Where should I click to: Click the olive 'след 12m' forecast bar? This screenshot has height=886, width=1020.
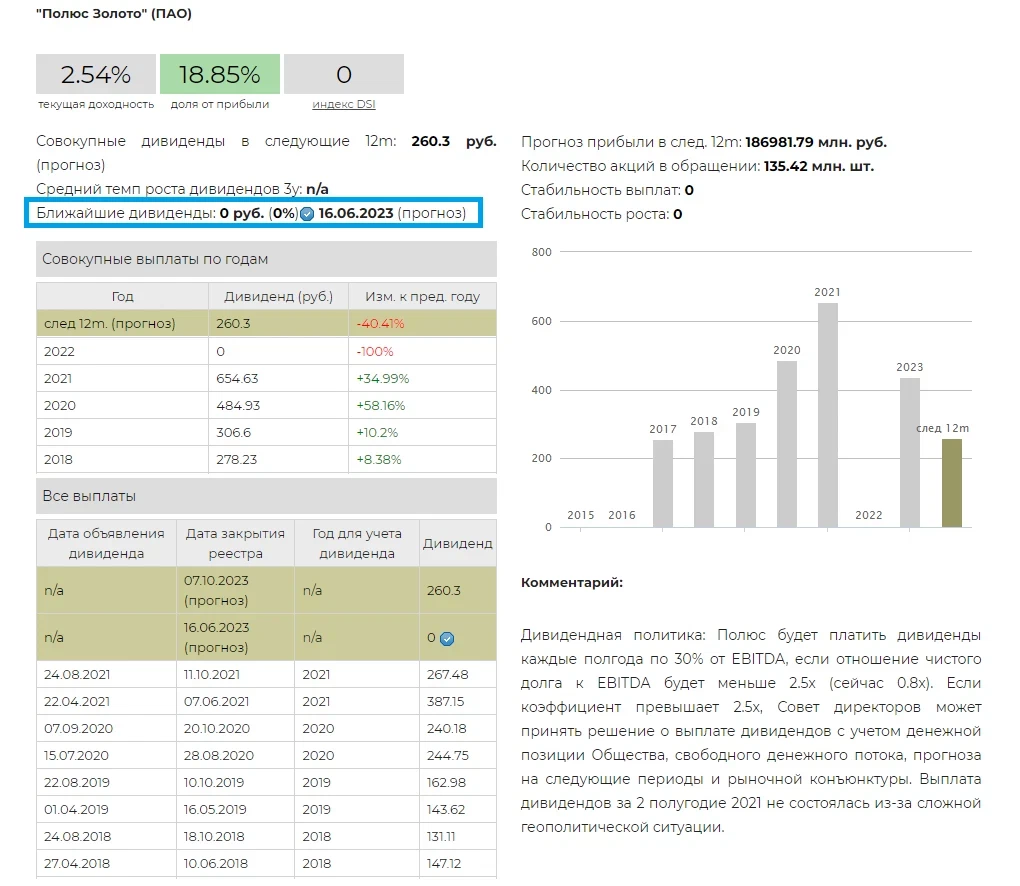point(951,482)
